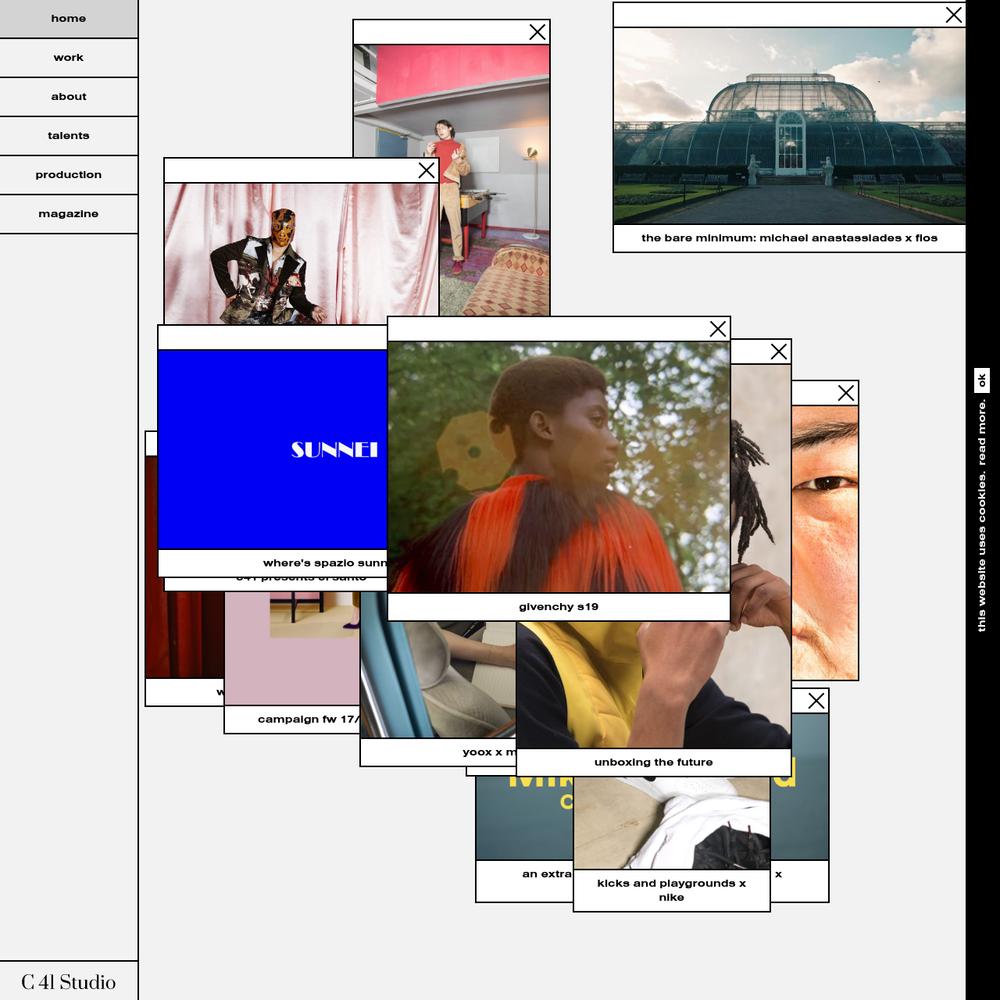The width and height of the screenshot is (1000, 1000).
Task: Click the C41 Studio logo
Action: 68,982
